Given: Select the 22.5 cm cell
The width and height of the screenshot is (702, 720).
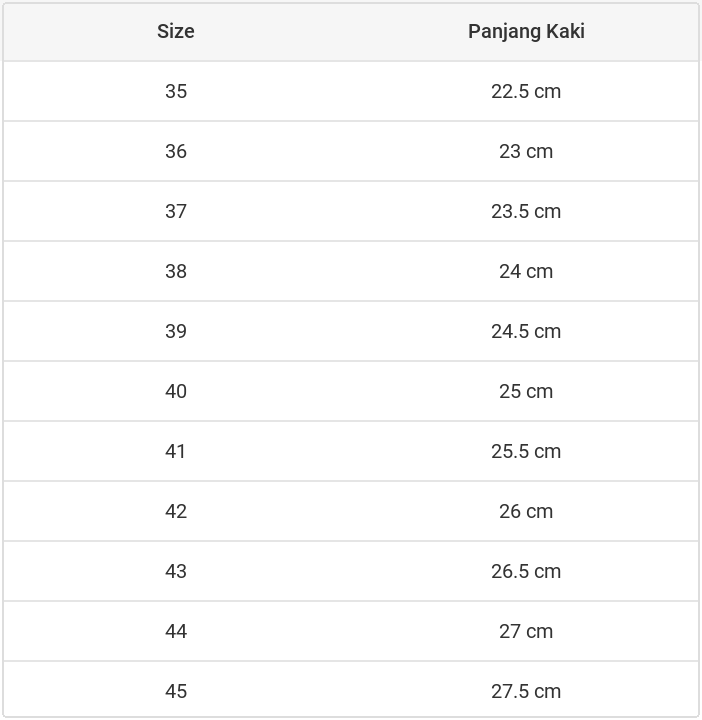Looking at the screenshot, I should pyautogui.click(x=526, y=91).
